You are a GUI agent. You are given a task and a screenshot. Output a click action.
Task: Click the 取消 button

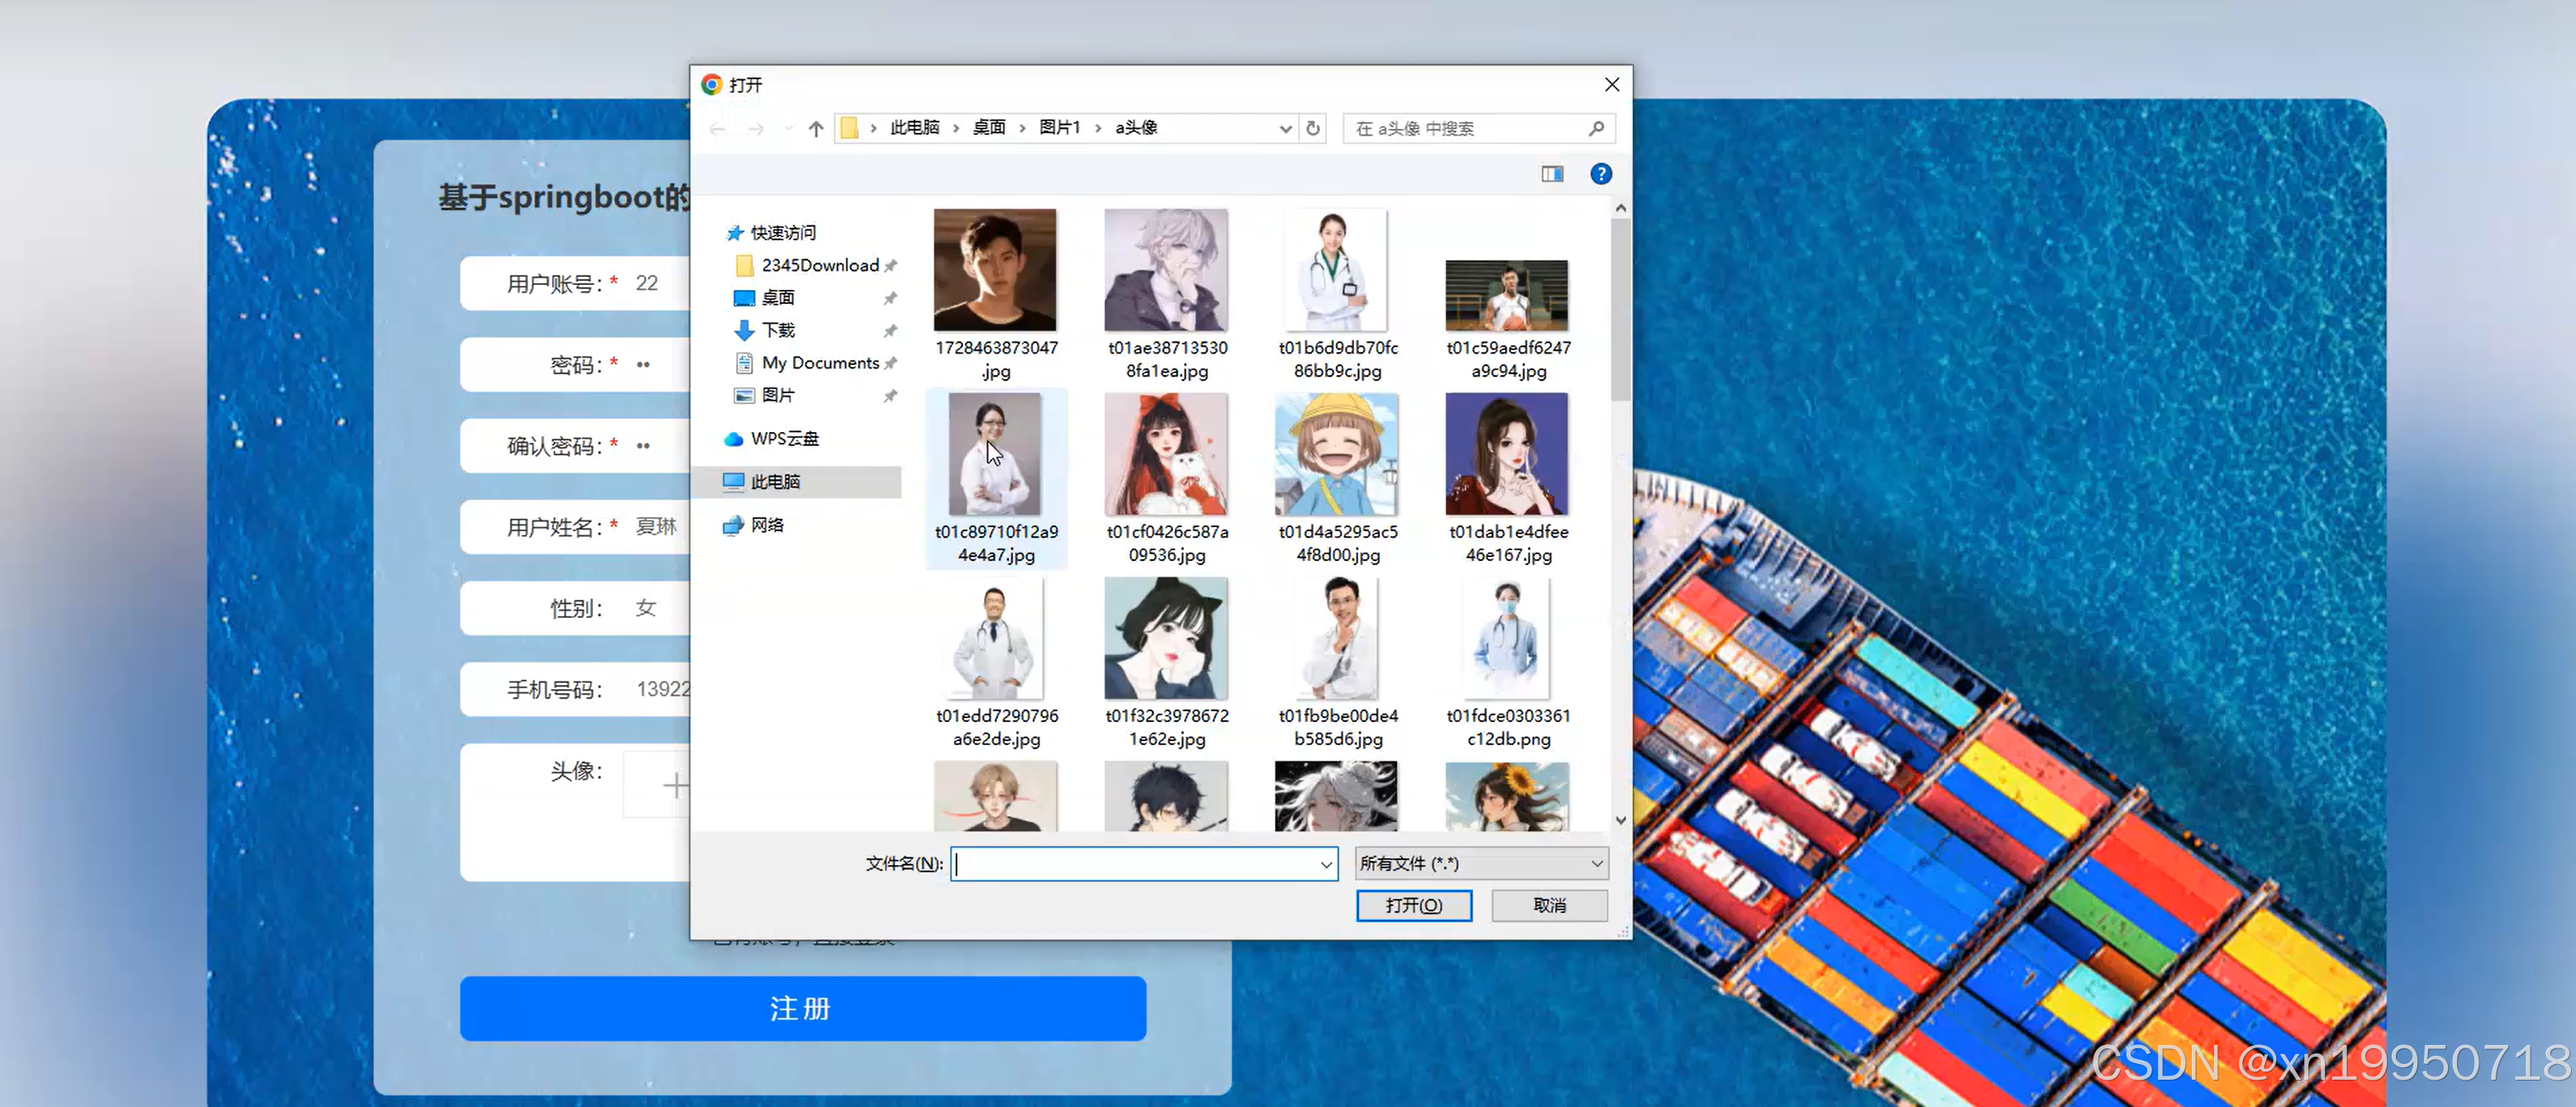coord(1549,905)
